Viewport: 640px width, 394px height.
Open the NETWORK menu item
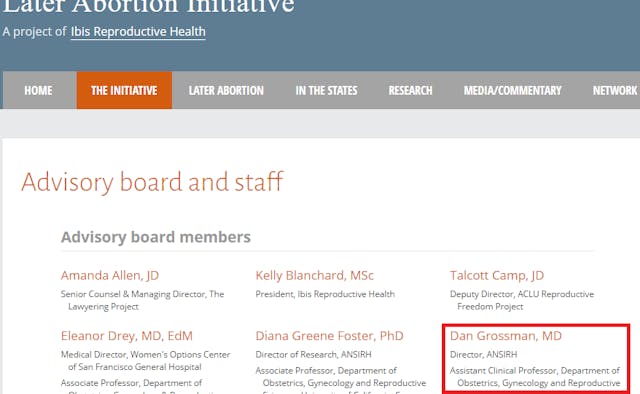[x=614, y=90]
